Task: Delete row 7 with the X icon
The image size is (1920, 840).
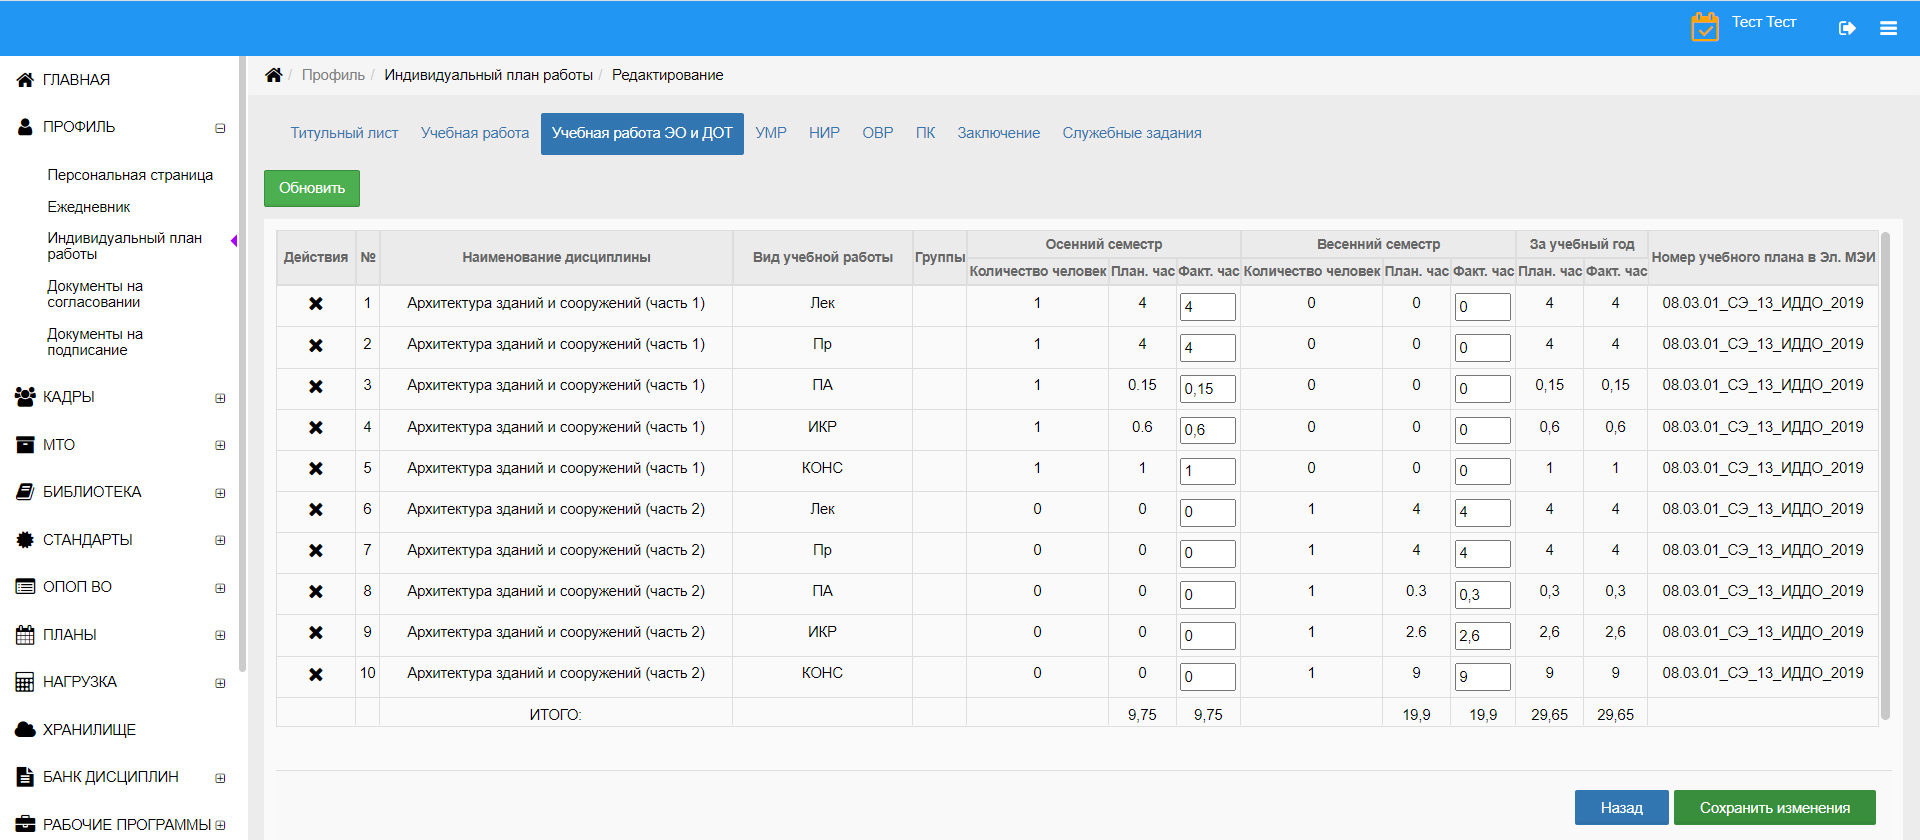Action: click(x=316, y=551)
